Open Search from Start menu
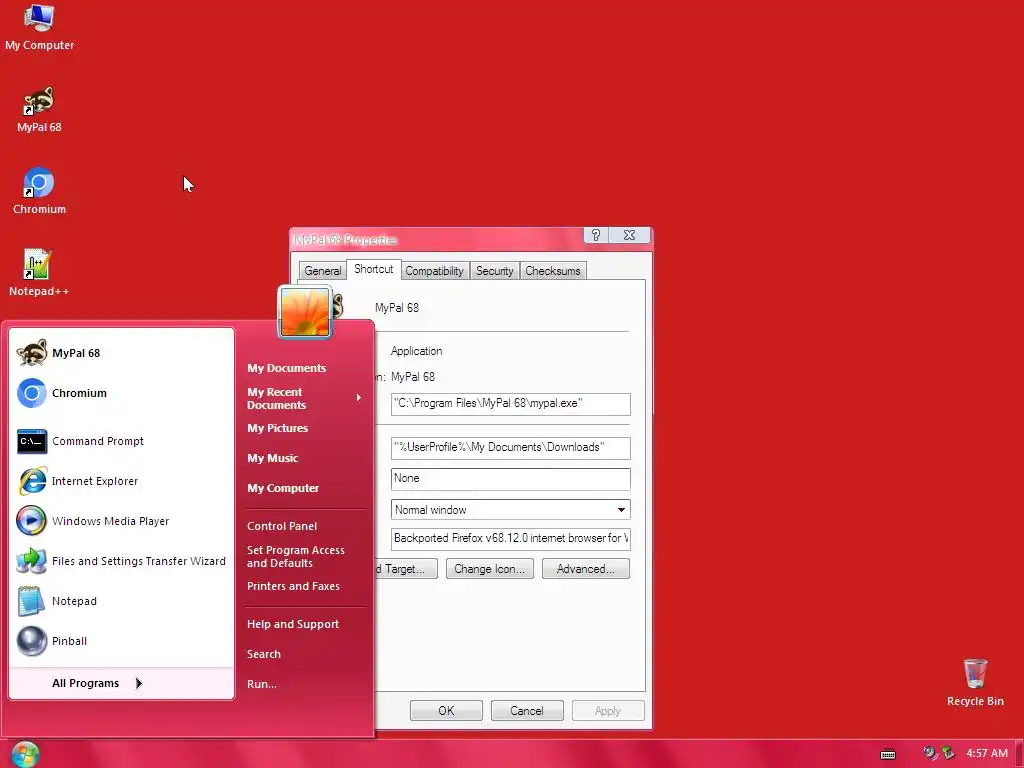The image size is (1024, 768). (x=264, y=654)
